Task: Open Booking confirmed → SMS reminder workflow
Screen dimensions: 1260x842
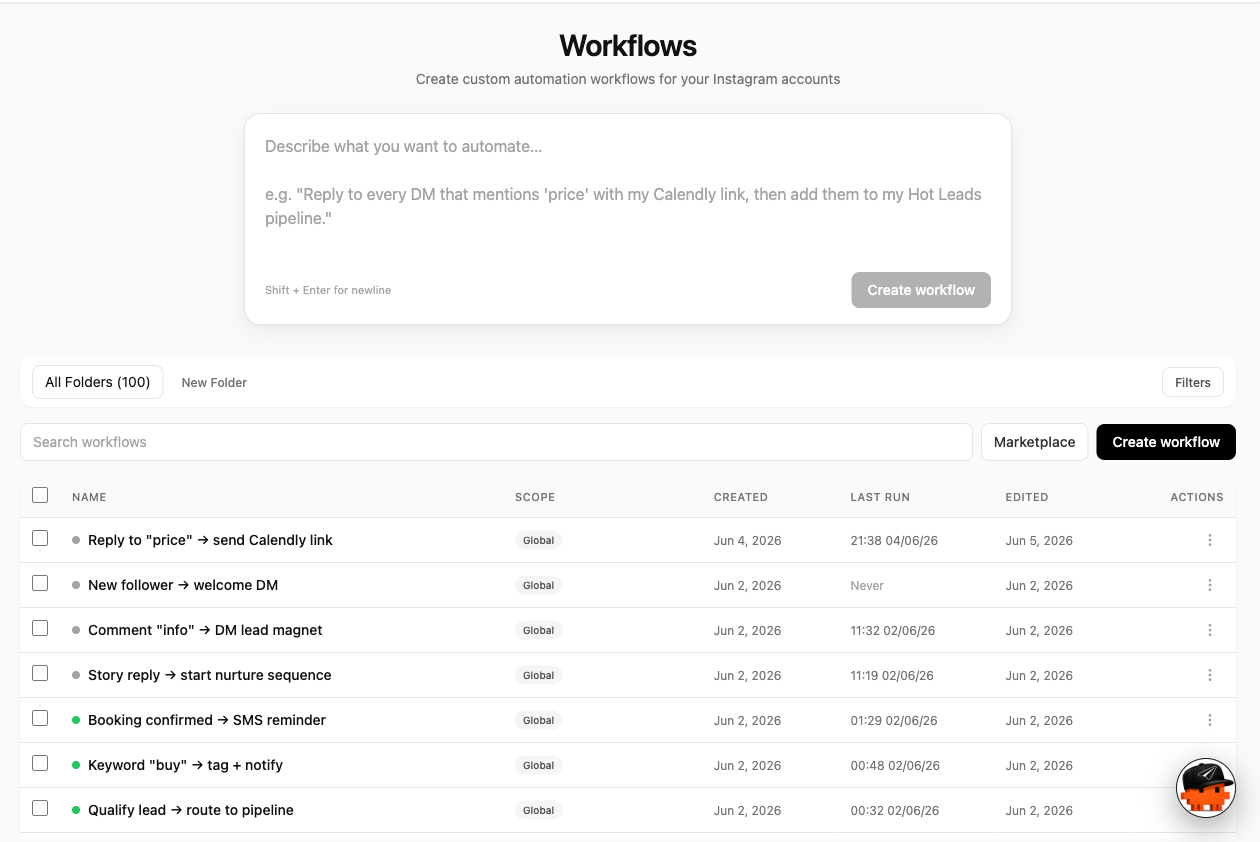Action: pyautogui.click(x=207, y=720)
